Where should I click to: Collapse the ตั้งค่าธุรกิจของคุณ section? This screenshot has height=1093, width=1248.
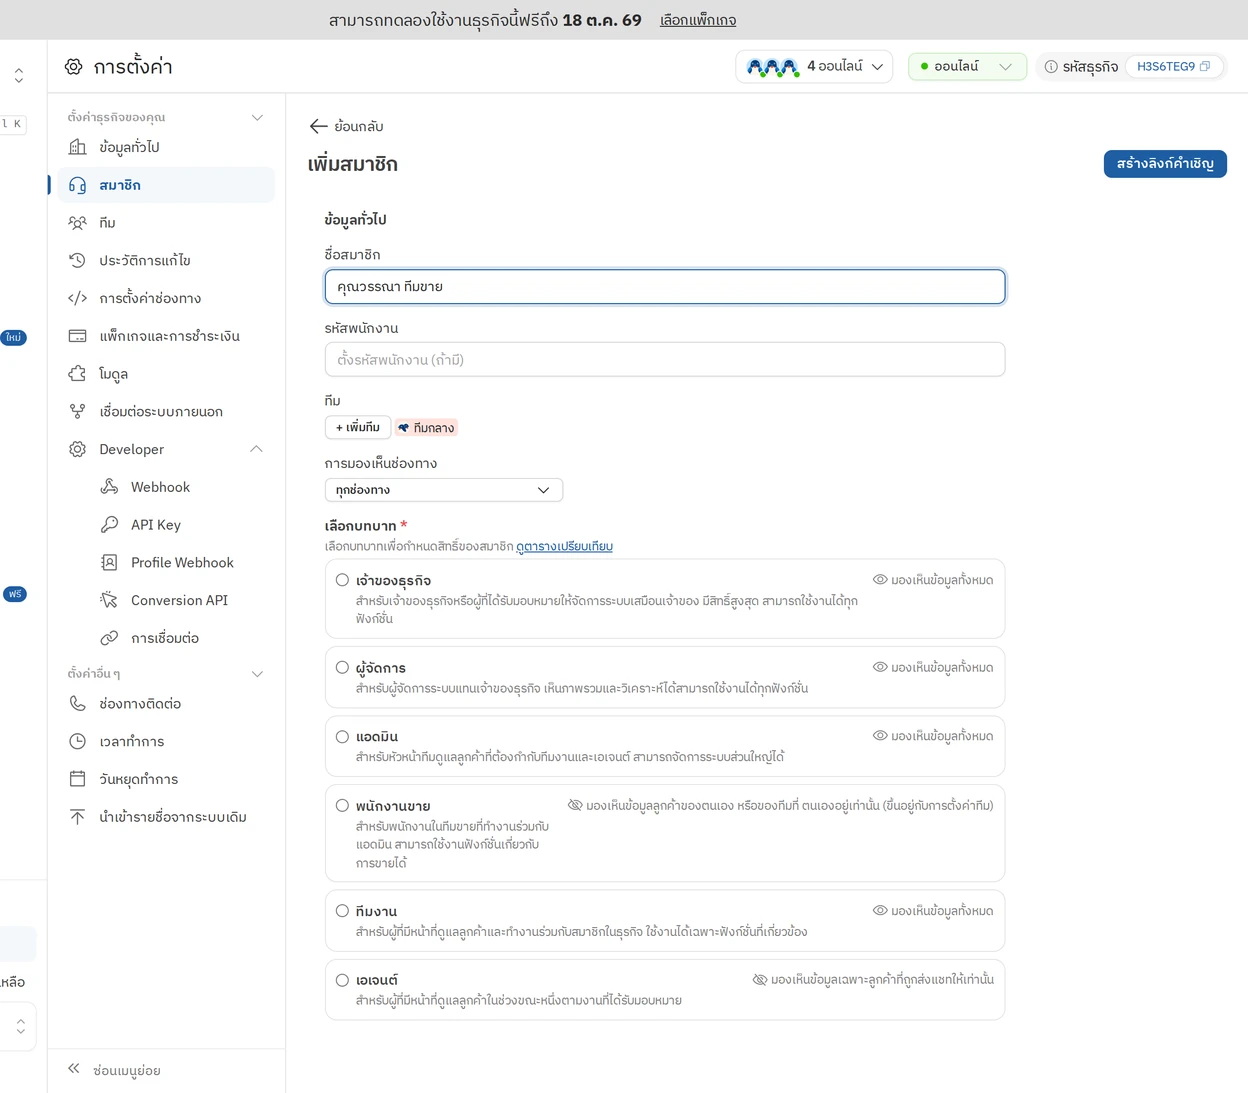coord(257,117)
